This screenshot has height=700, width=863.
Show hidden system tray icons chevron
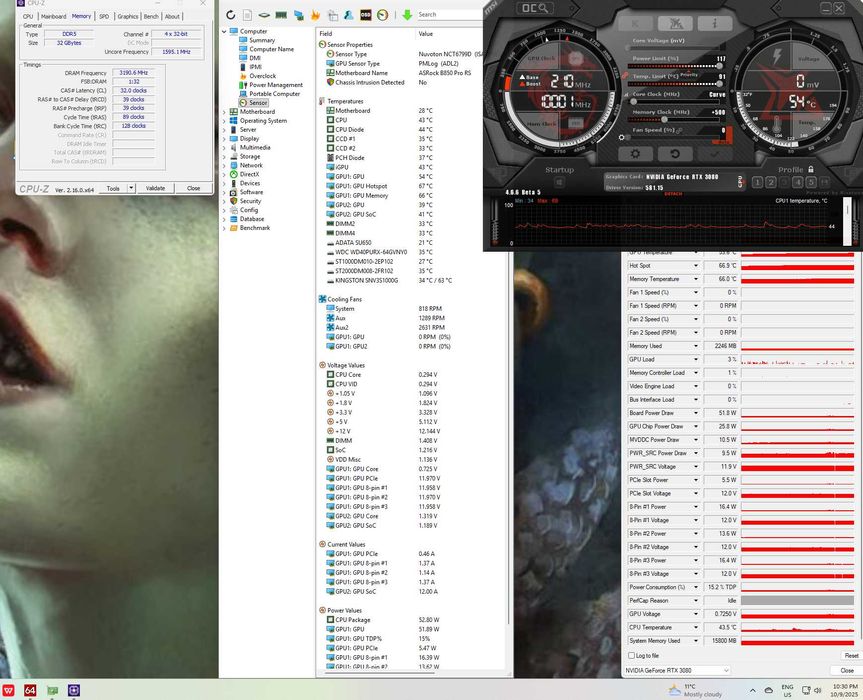coord(752,690)
